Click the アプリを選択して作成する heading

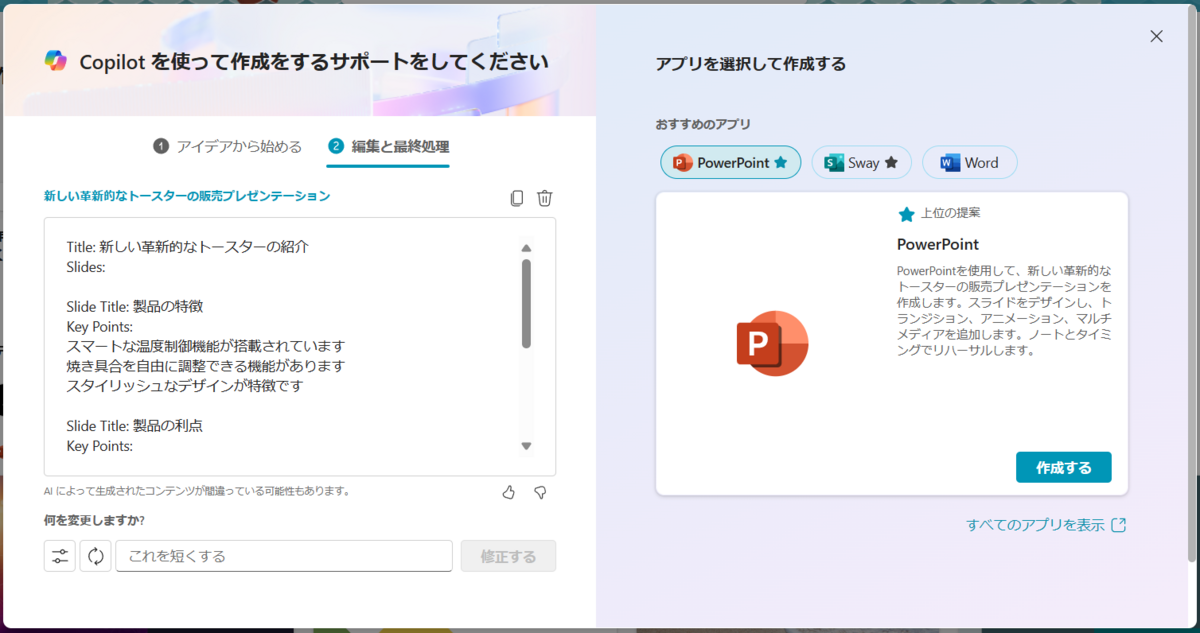pyautogui.click(x=751, y=64)
